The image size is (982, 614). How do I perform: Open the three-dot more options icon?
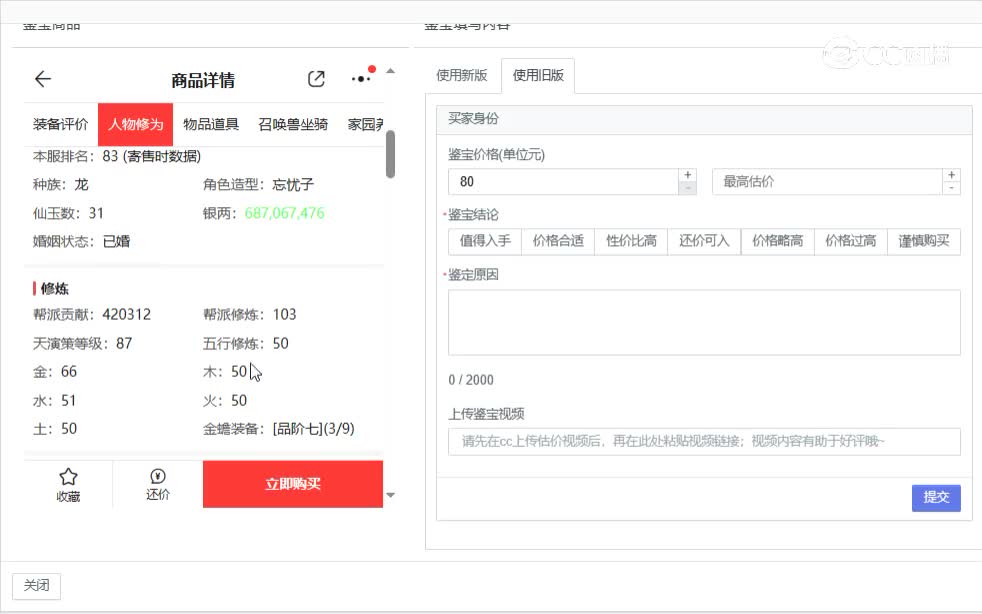[358, 79]
